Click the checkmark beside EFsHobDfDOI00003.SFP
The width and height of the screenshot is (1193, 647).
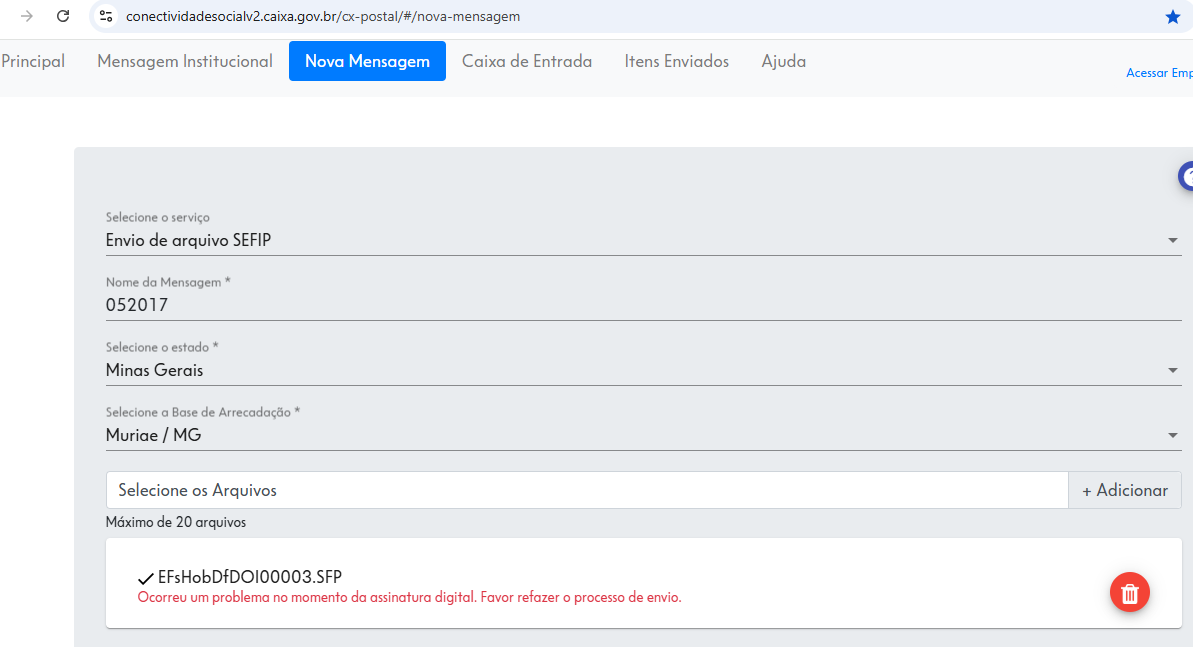[145, 578]
